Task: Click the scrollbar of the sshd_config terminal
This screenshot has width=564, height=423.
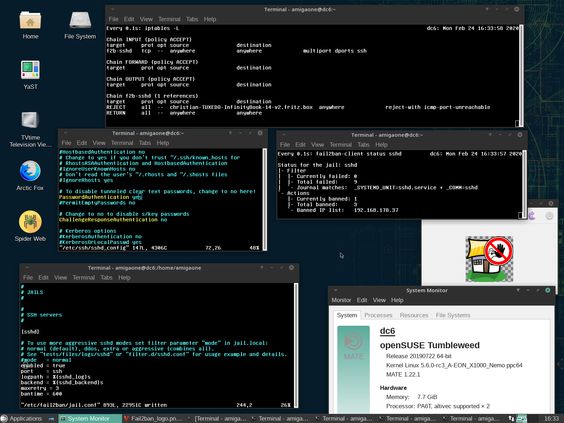Action: [265, 199]
